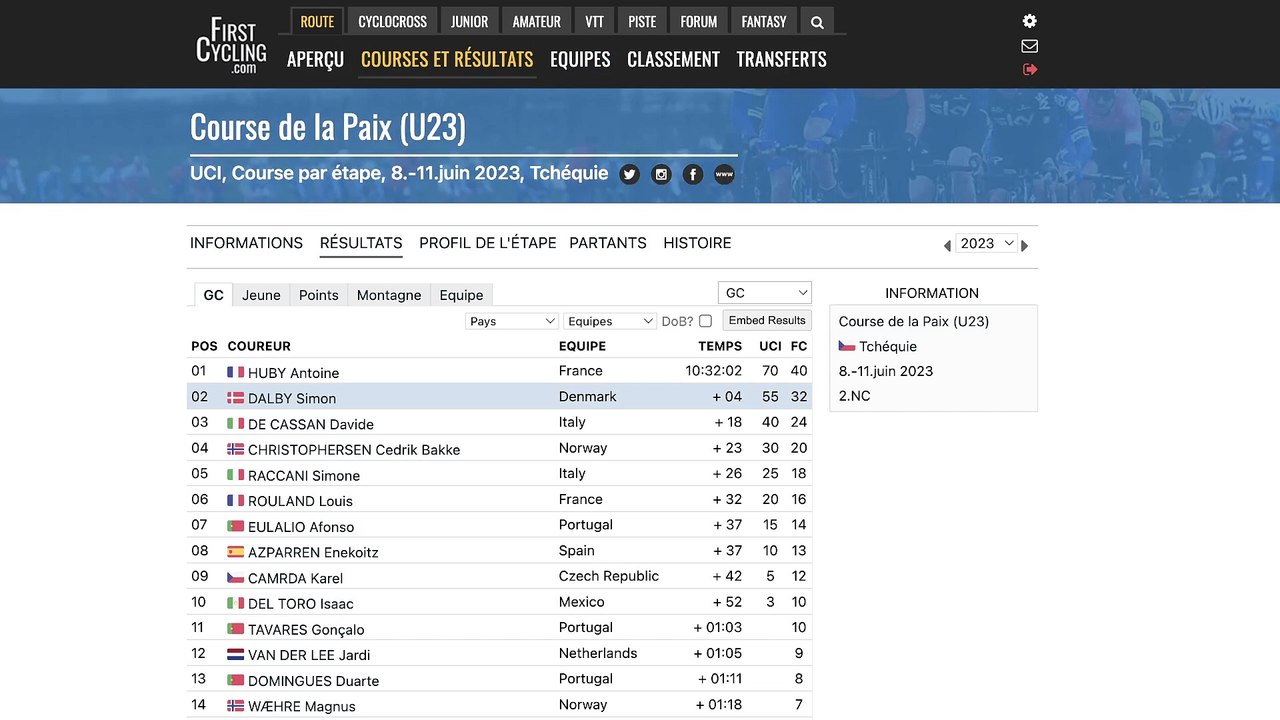Image resolution: width=1280 pixels, height=720 pixels.
Task: Select the ROUTE discipline tab
Action: click(x=318, y=21)
